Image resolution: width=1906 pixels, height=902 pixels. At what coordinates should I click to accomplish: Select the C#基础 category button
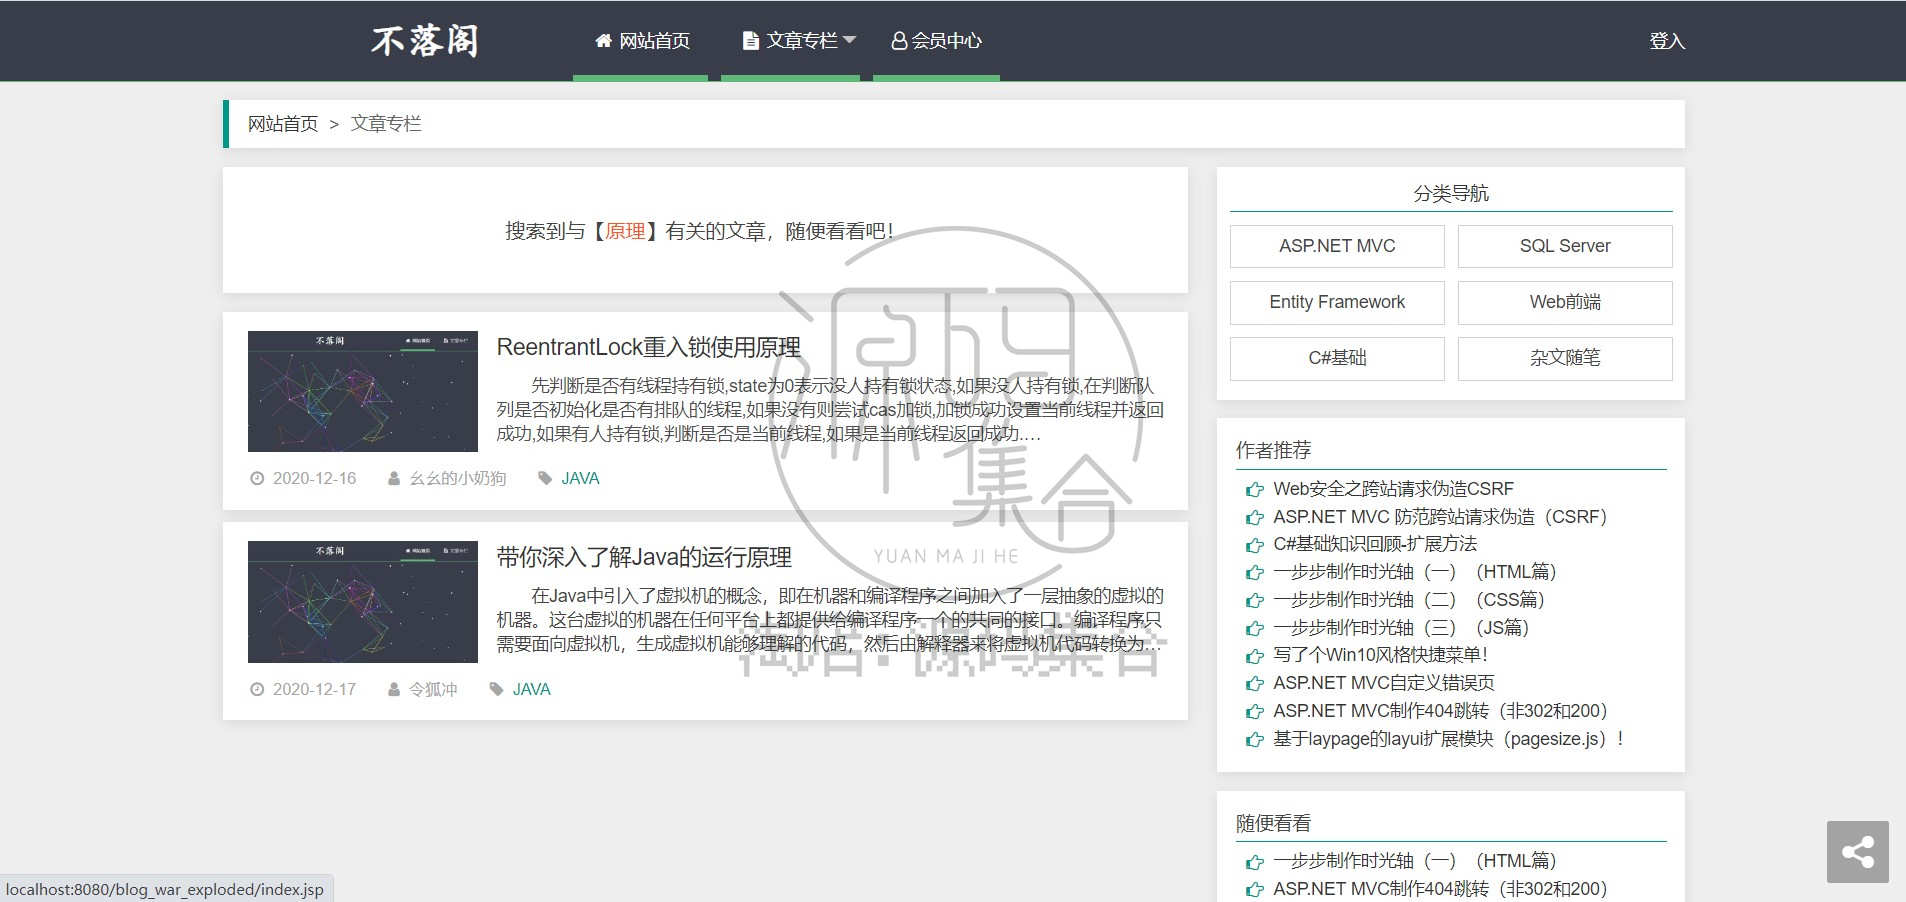click(x=1337, y=358)
